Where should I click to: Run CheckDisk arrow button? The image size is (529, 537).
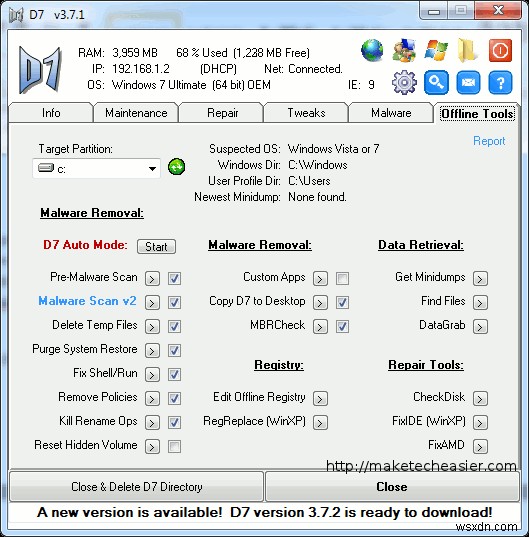point(480,398)
